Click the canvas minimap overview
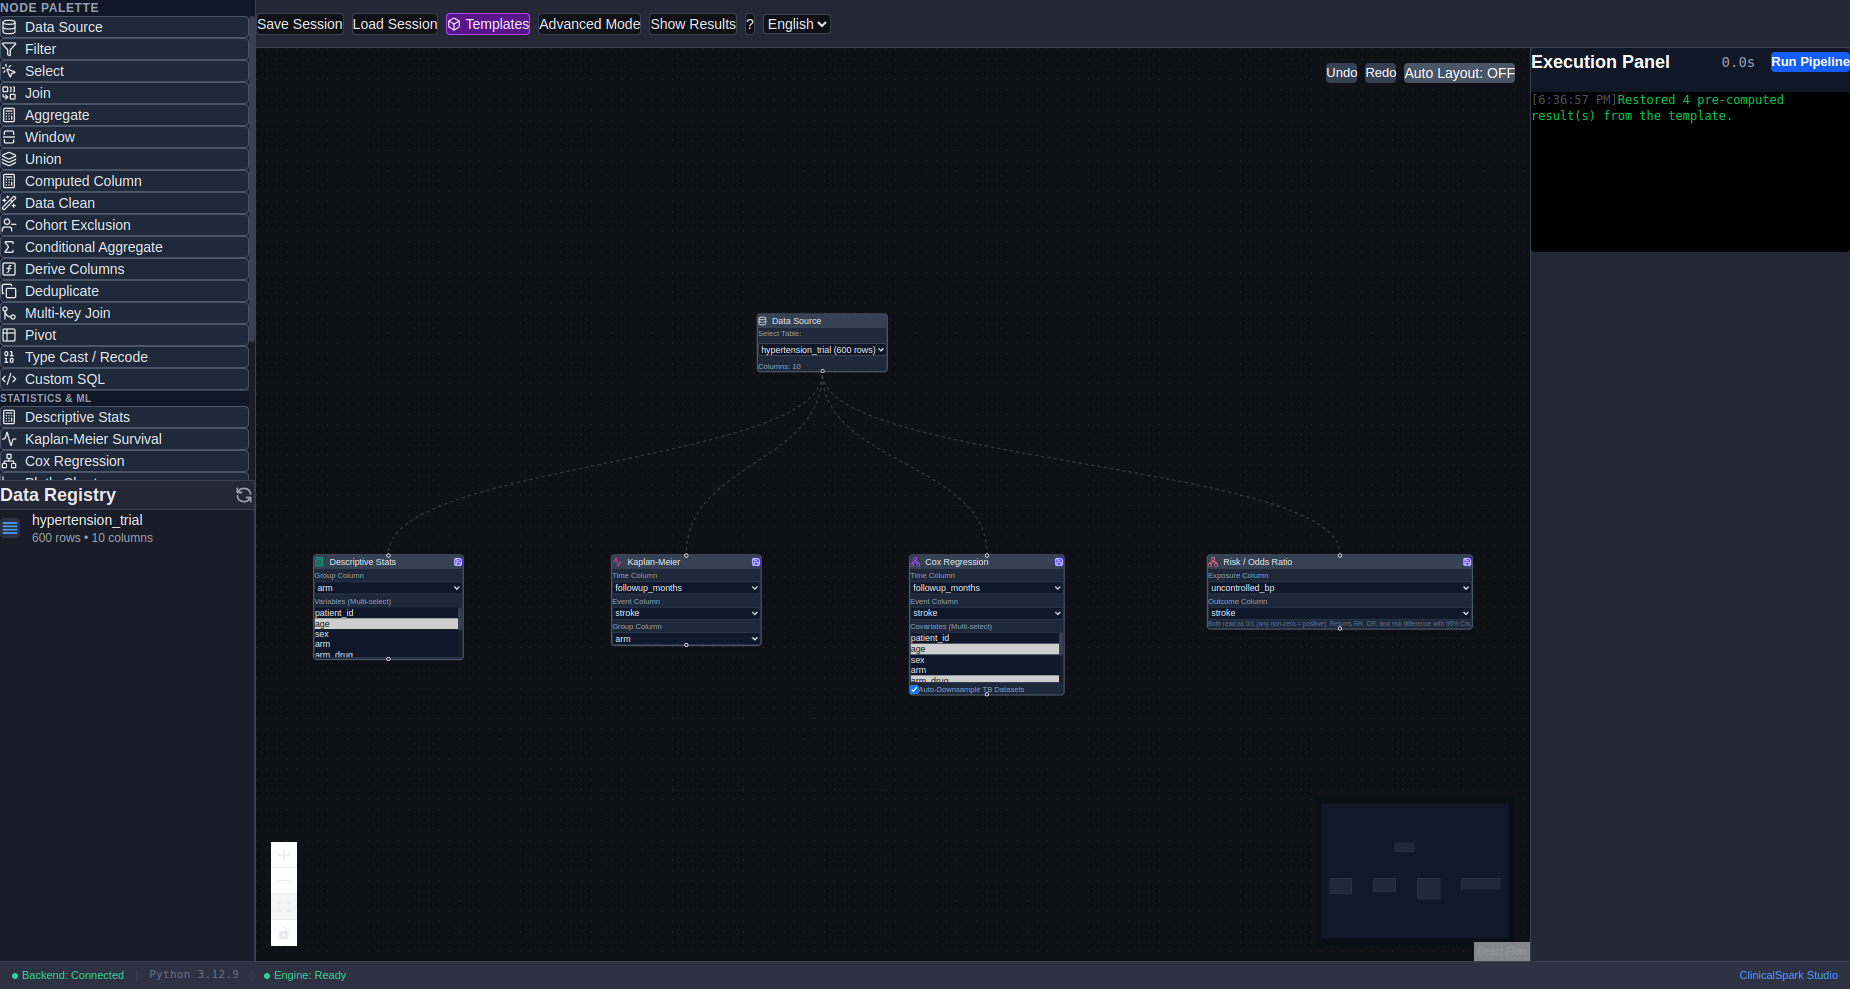The image size is (1850, 989). click(x=1414, y=870)
